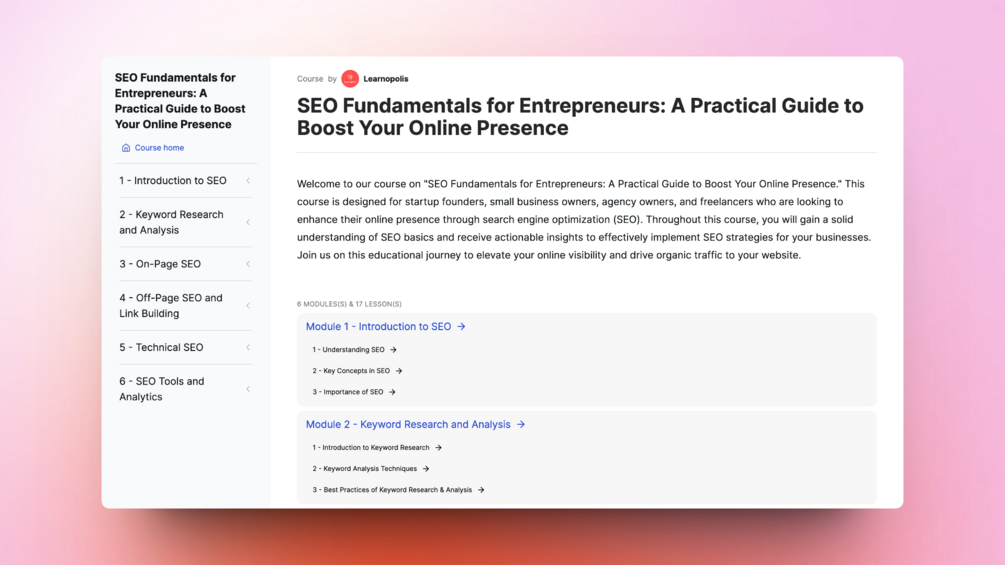Click arrow beside Understanding SEO lesson
Viewport: 1005px width, 565px height.
(394, 350)
